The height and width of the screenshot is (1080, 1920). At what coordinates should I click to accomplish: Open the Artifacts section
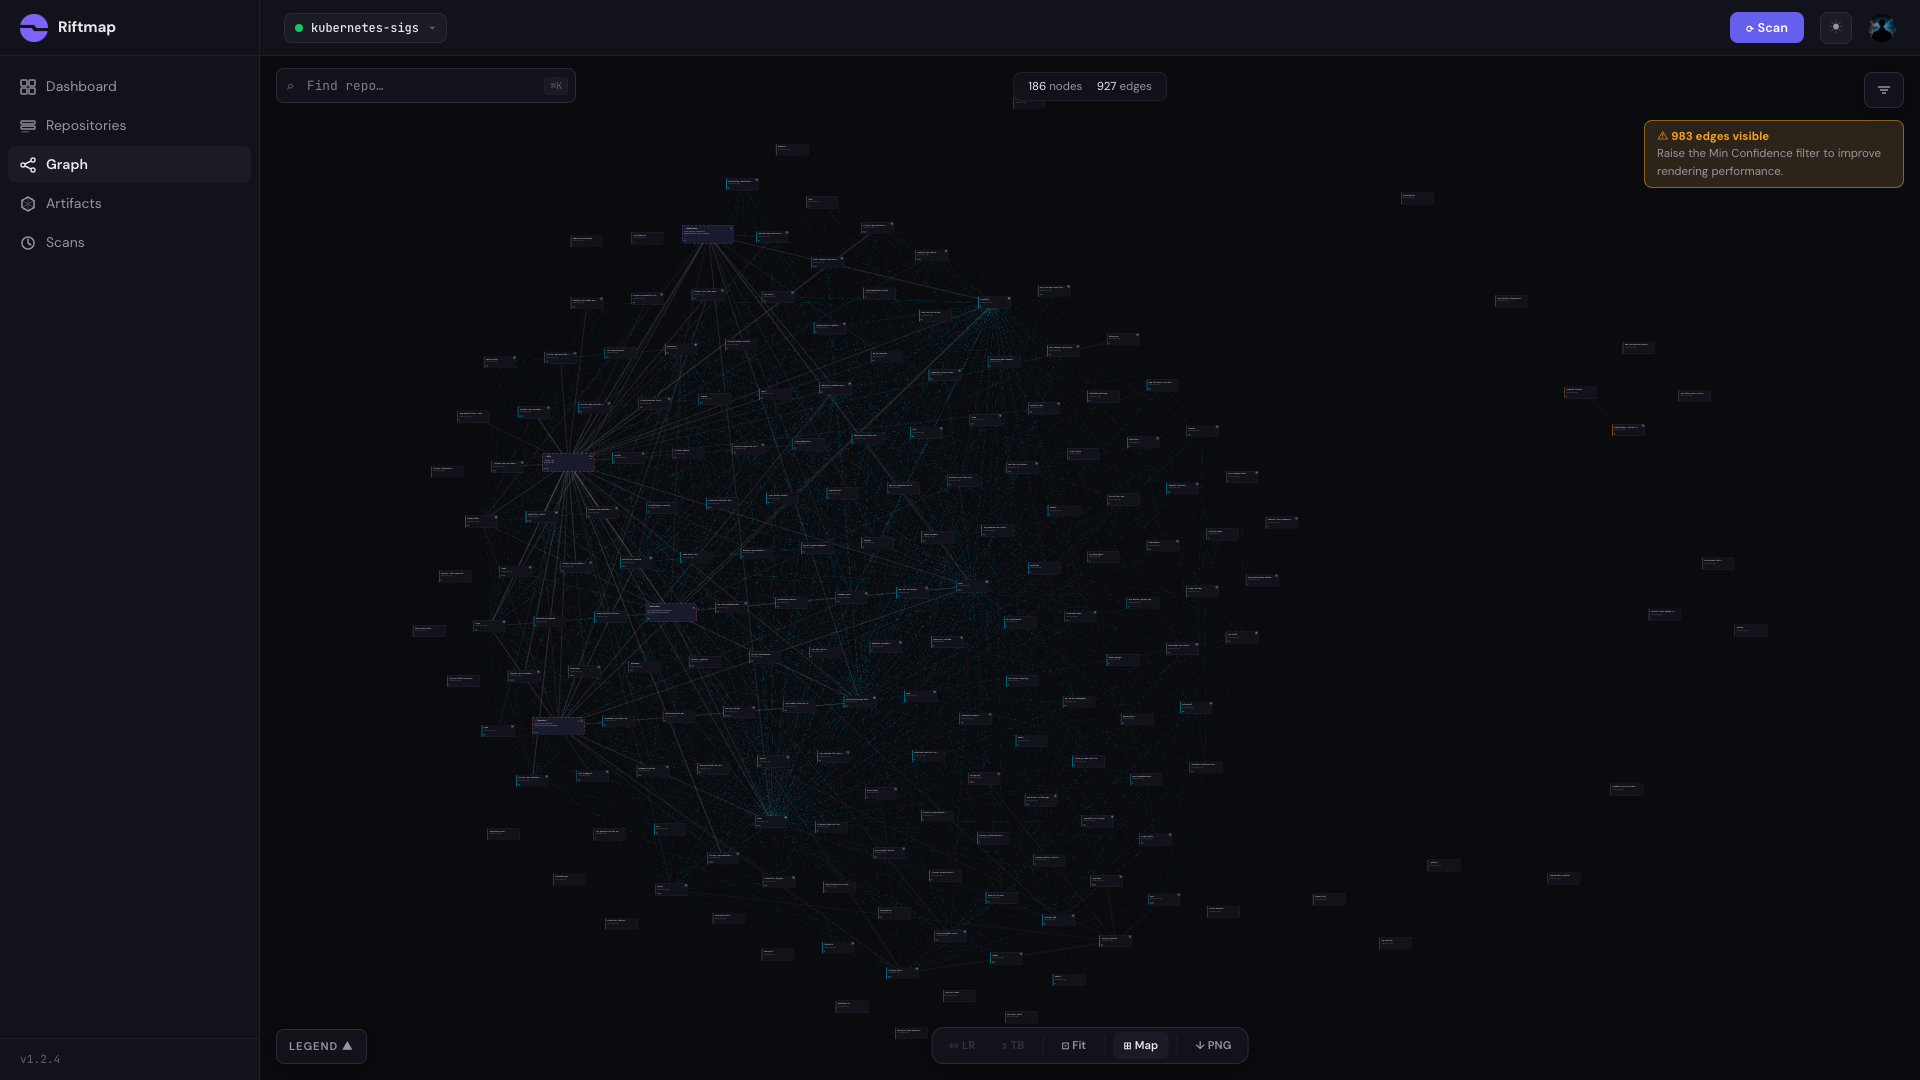tap(129, 204)
